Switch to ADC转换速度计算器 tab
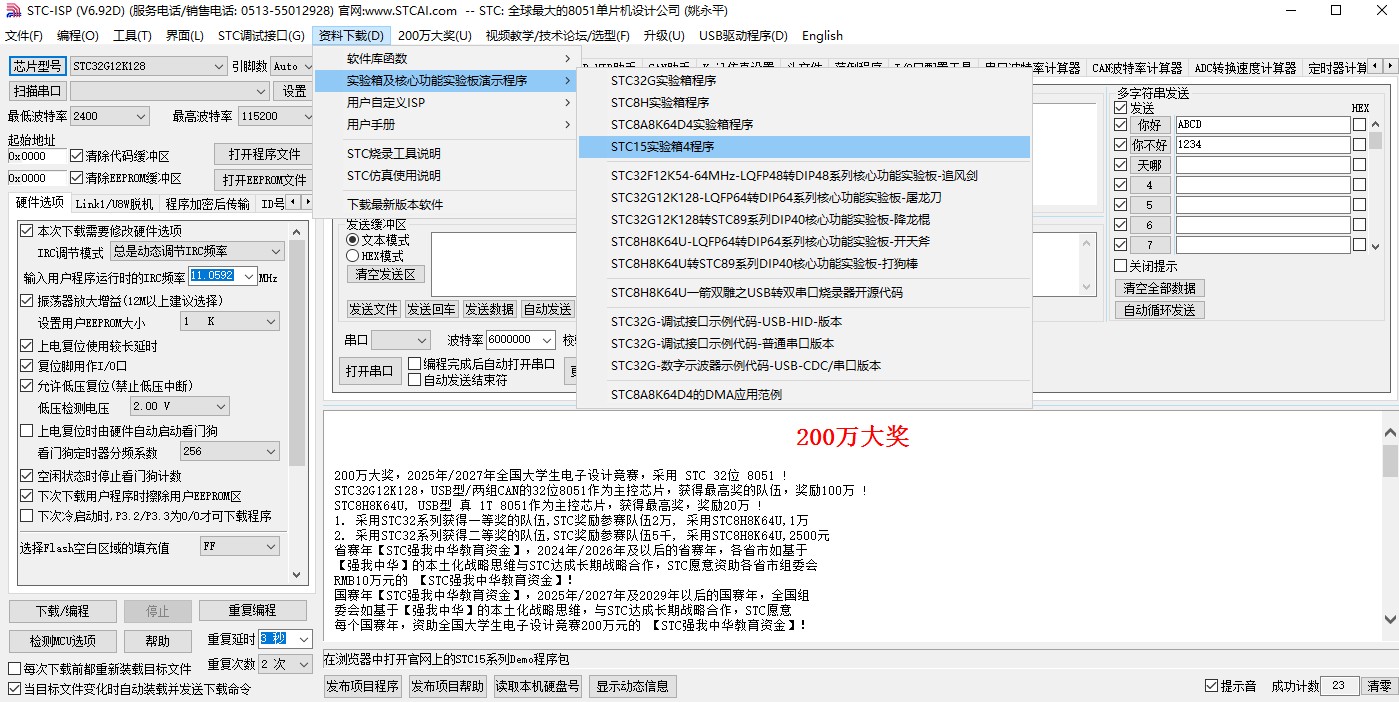 click(1245, 68)
